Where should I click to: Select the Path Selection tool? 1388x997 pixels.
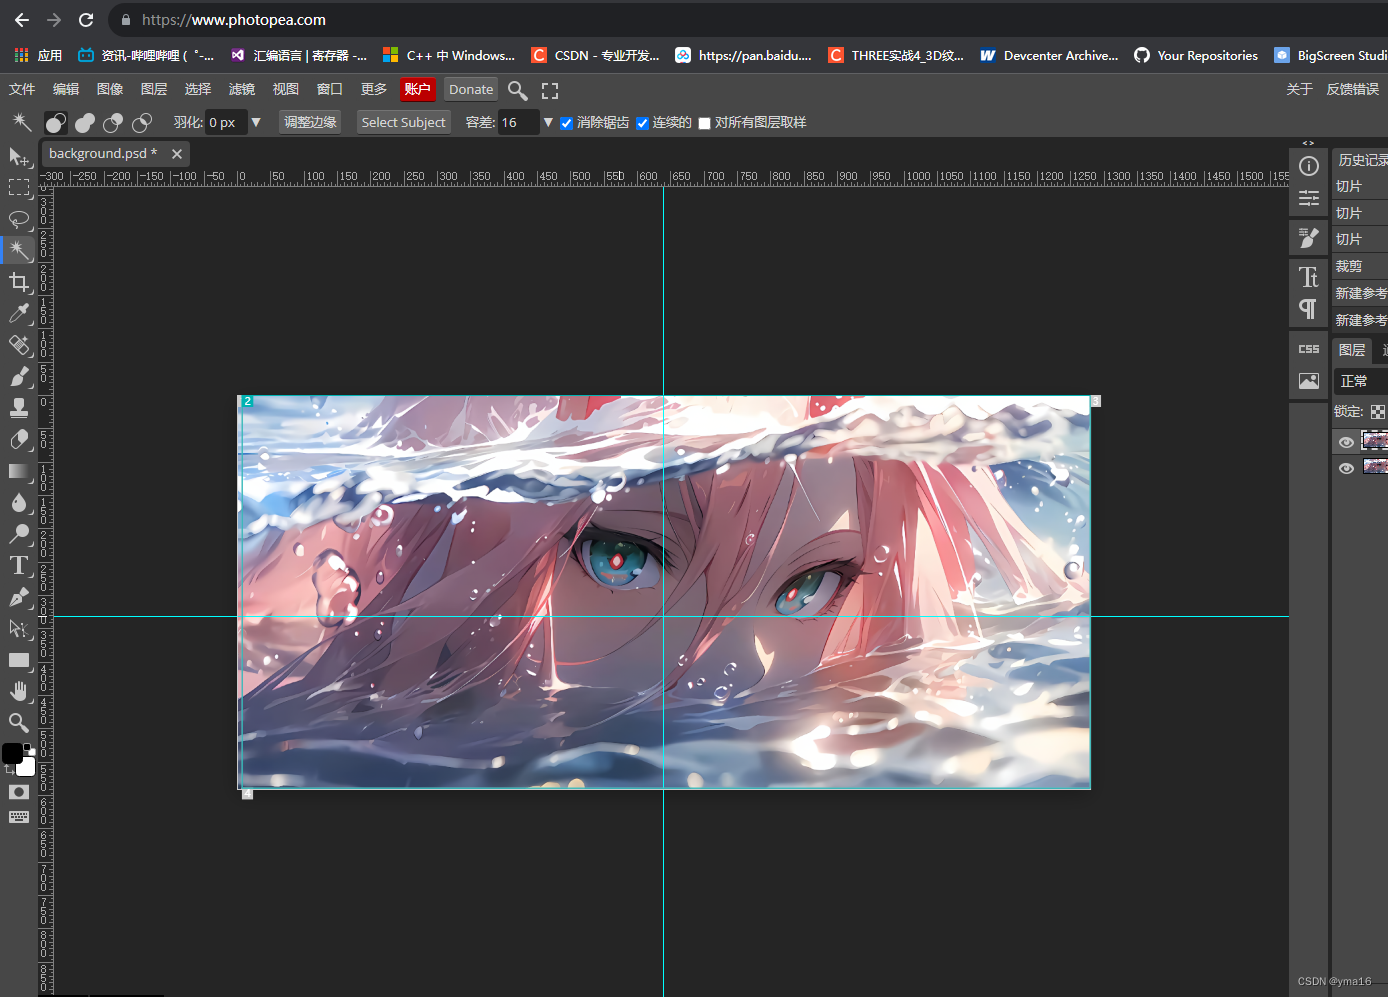[19, 628]
